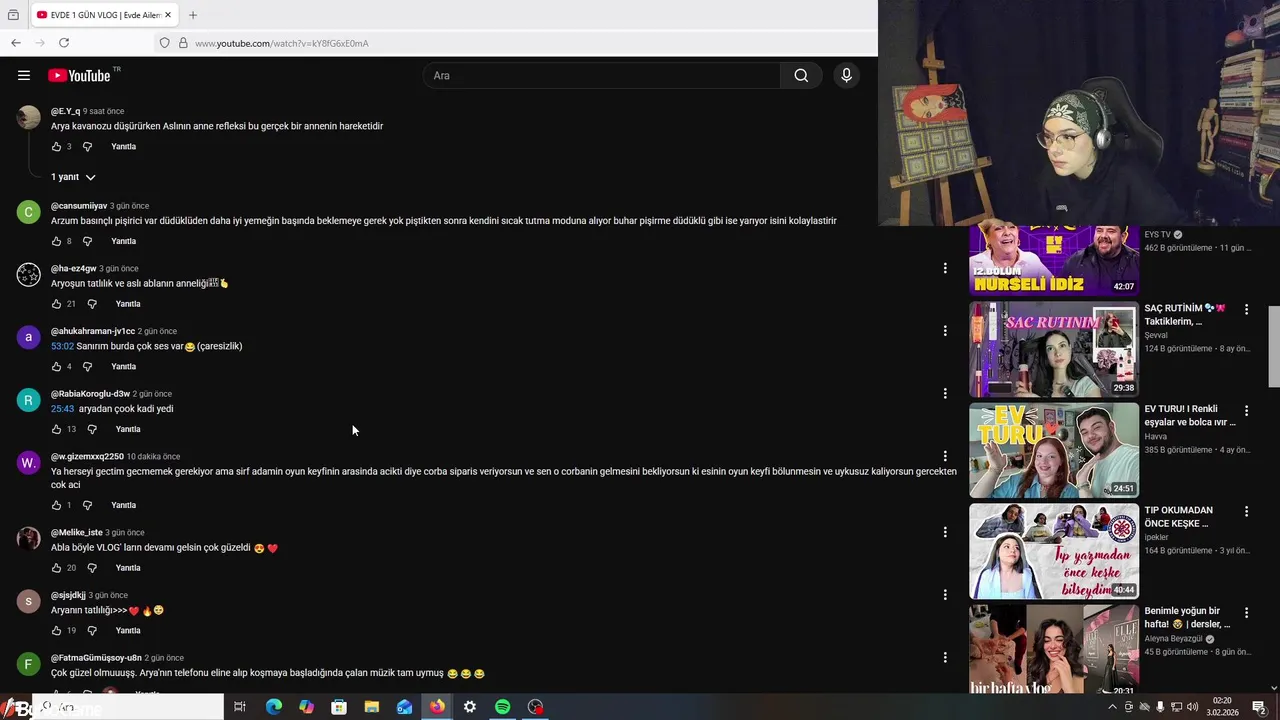Image resolution: width=1280 pixels, height=720 pixels.
Task: Like @Melike_iste's comment
Action: tap(56, 568)
